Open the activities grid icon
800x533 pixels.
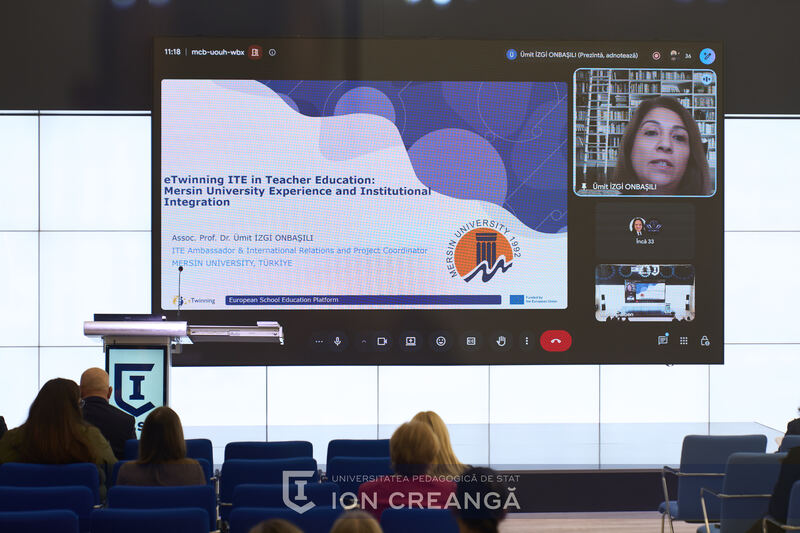(x=684, y=341)
